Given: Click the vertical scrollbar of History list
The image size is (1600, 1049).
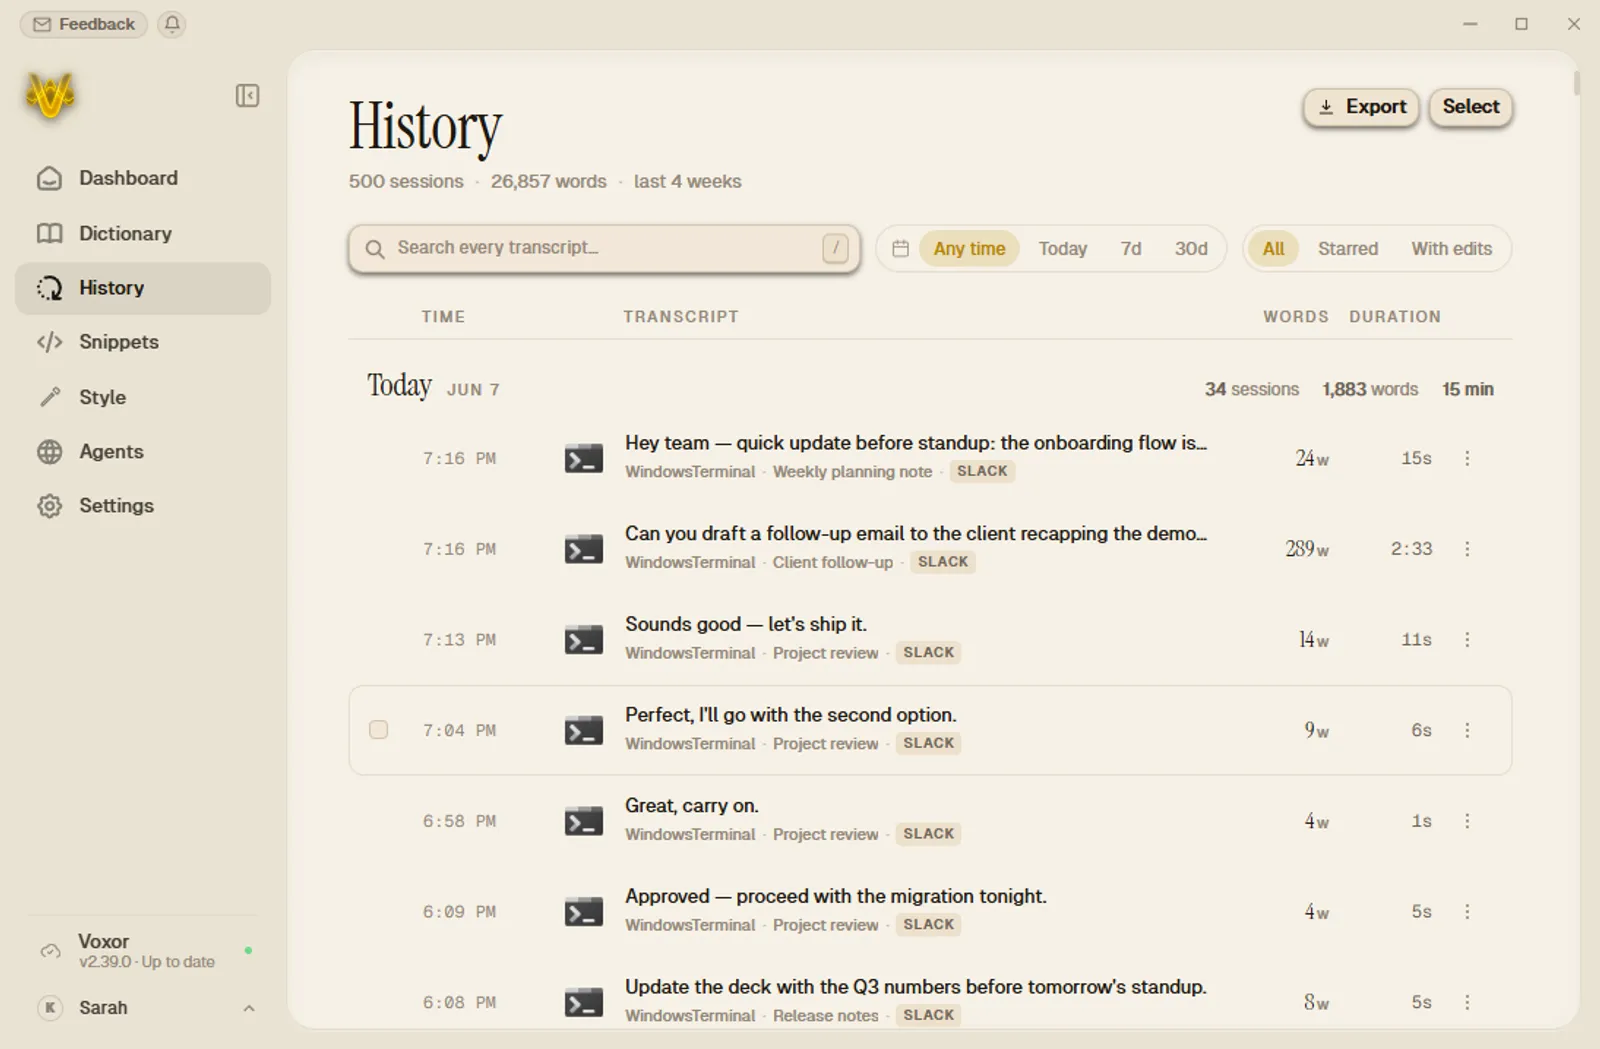Looking at the screenshot, I should click(1577, 83).
